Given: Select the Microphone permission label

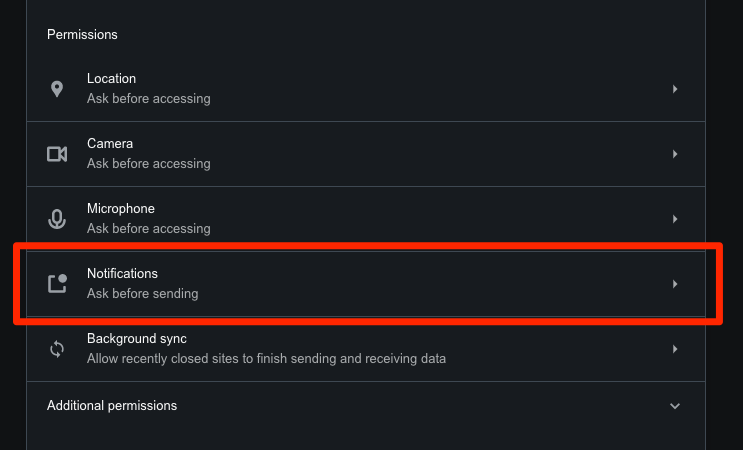Looking at the screenshot, I should pyautogui.click(x=121, y=209).
